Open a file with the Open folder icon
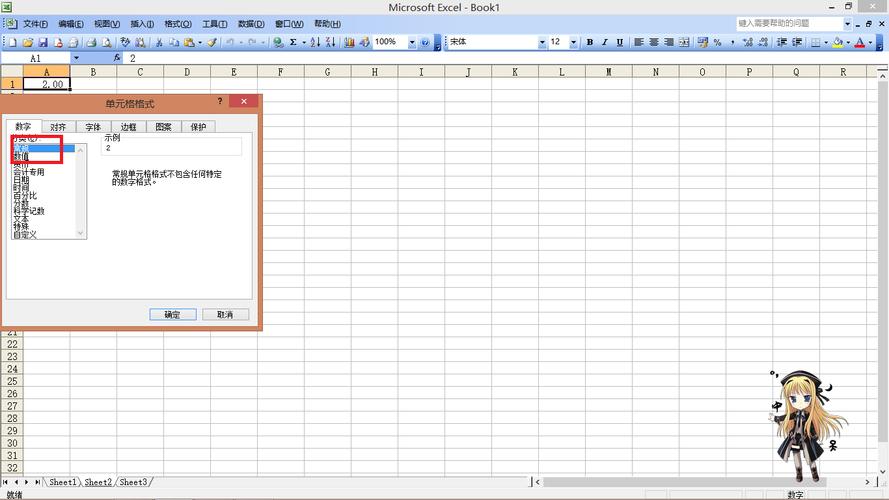Screen dimensions: 889x500 tap(28, 43)
